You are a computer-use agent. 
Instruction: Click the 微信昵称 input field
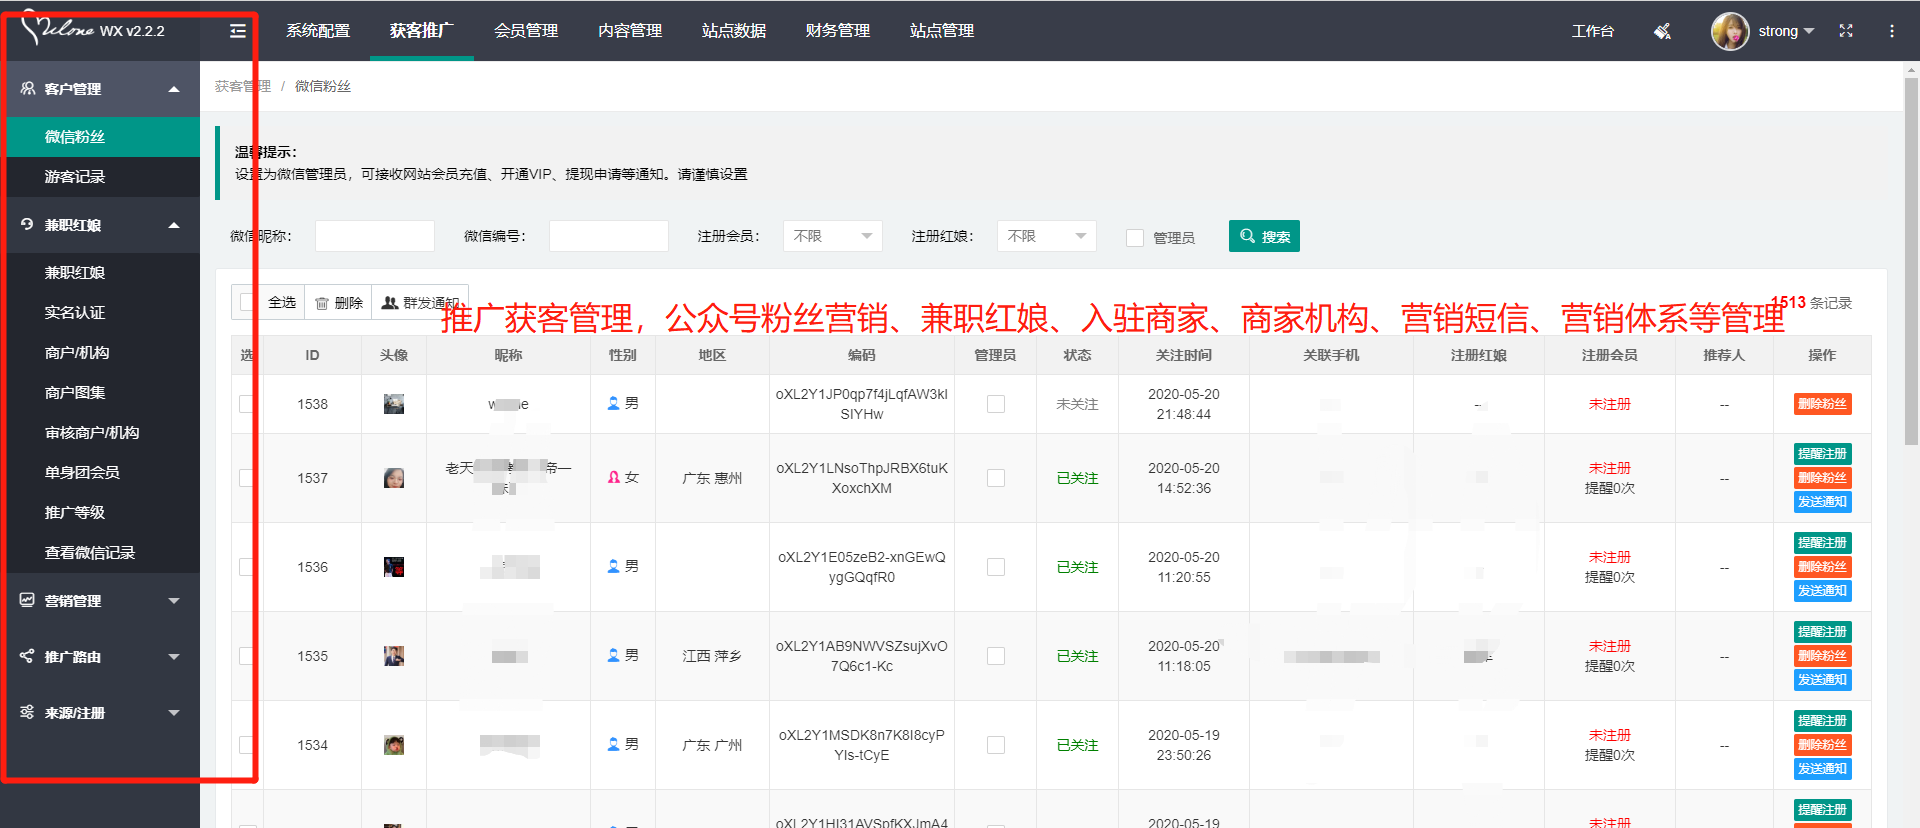click(x=375, y=236)
